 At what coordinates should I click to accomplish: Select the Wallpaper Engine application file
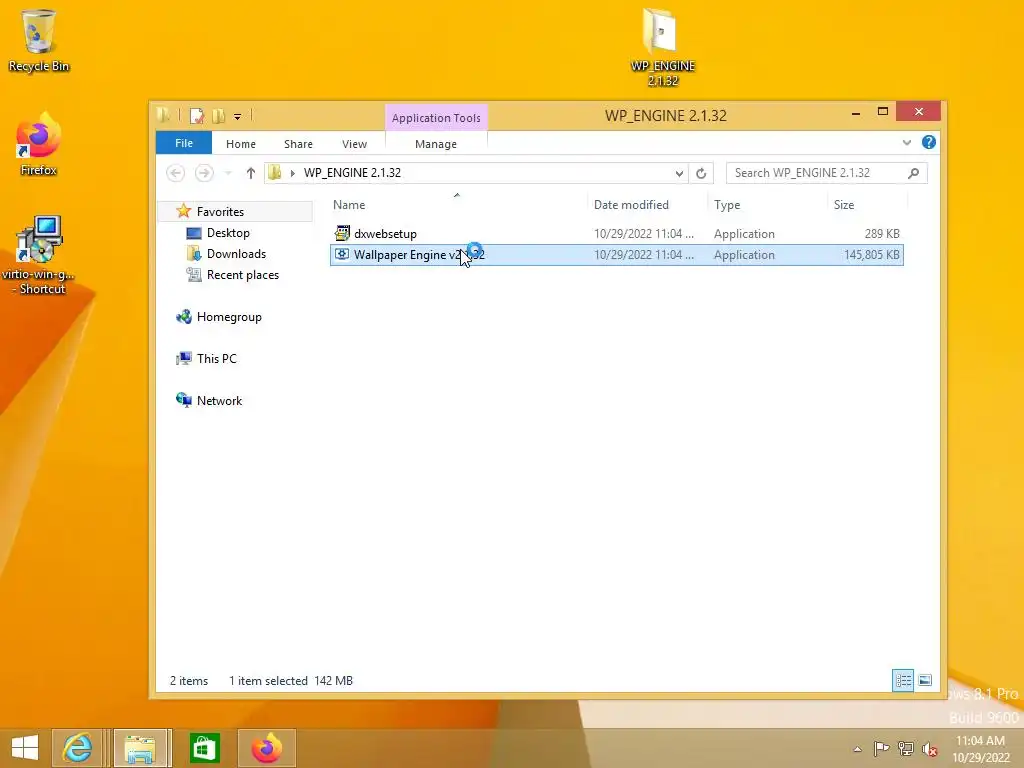click(616, 255)
